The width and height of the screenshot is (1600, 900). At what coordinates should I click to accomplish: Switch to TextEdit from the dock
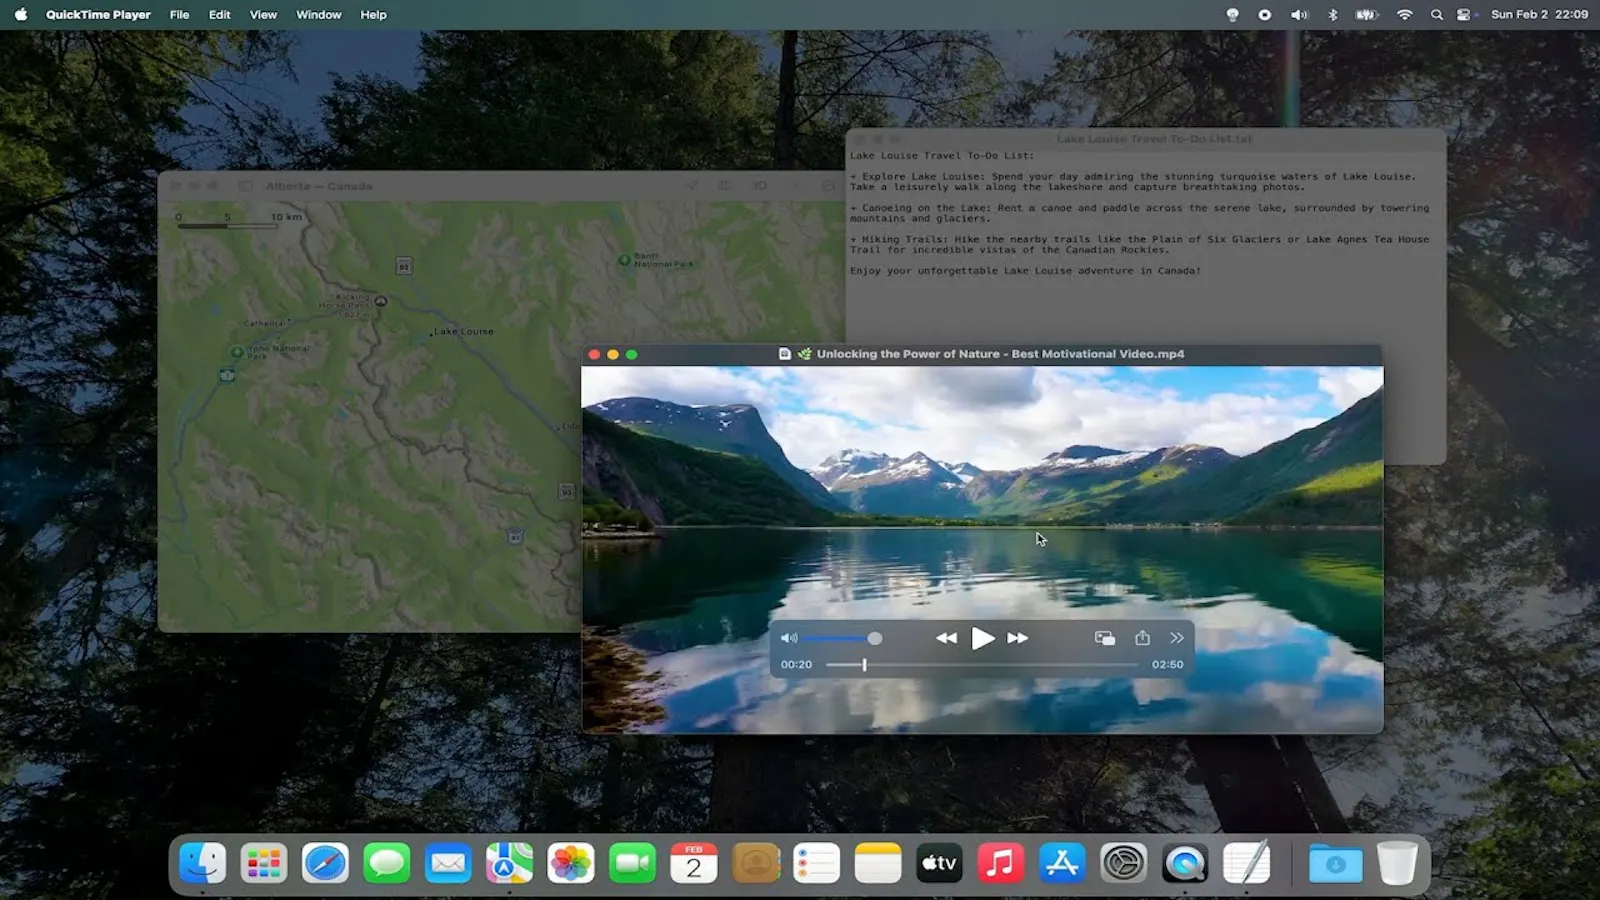click(x=1246, y=863)
